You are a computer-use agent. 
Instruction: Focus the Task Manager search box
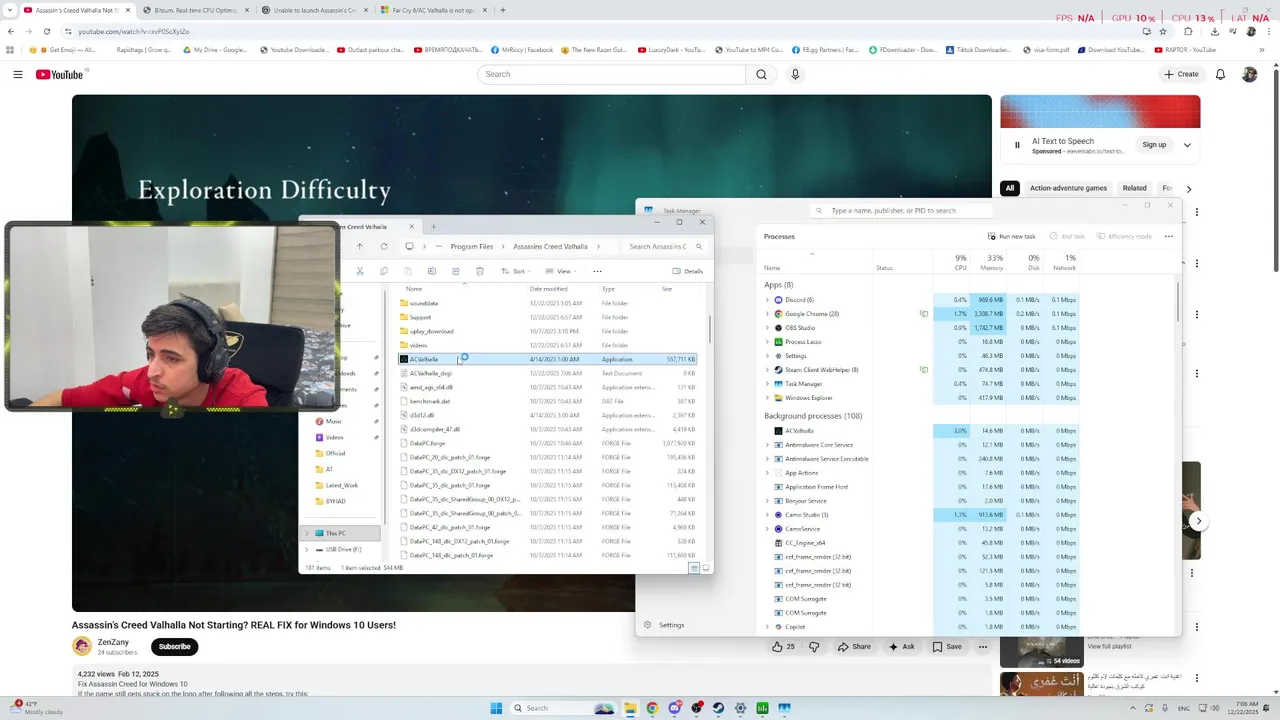pos(900,211)
